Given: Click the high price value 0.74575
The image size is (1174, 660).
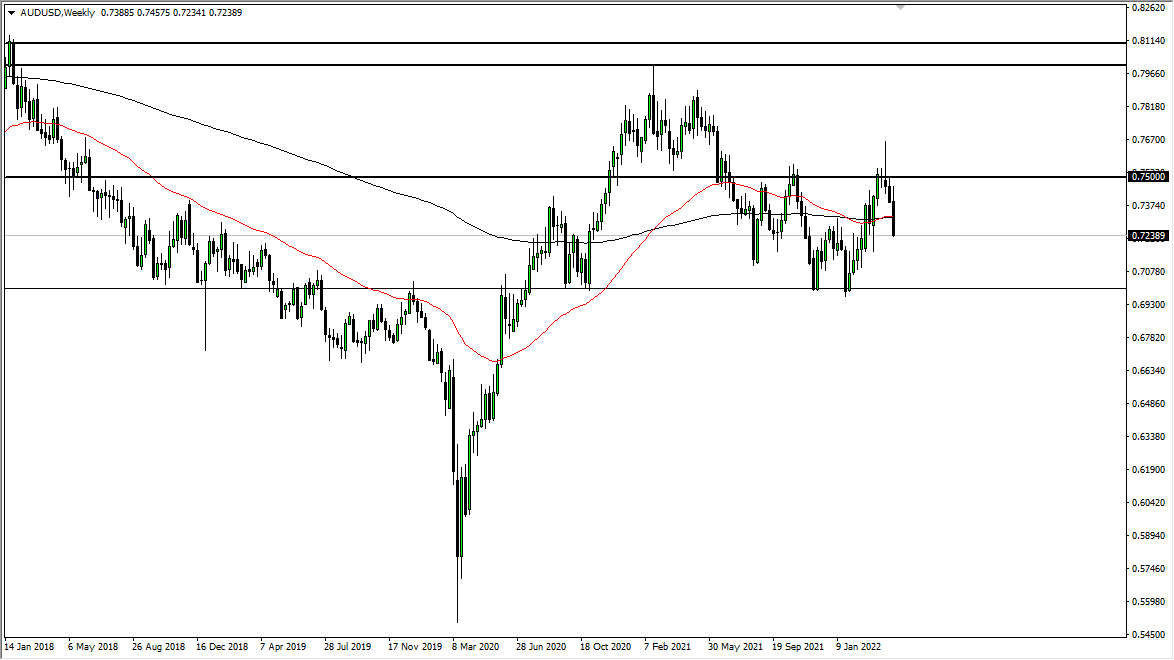Looking at the screenshot, I should (x=153, y=12).
